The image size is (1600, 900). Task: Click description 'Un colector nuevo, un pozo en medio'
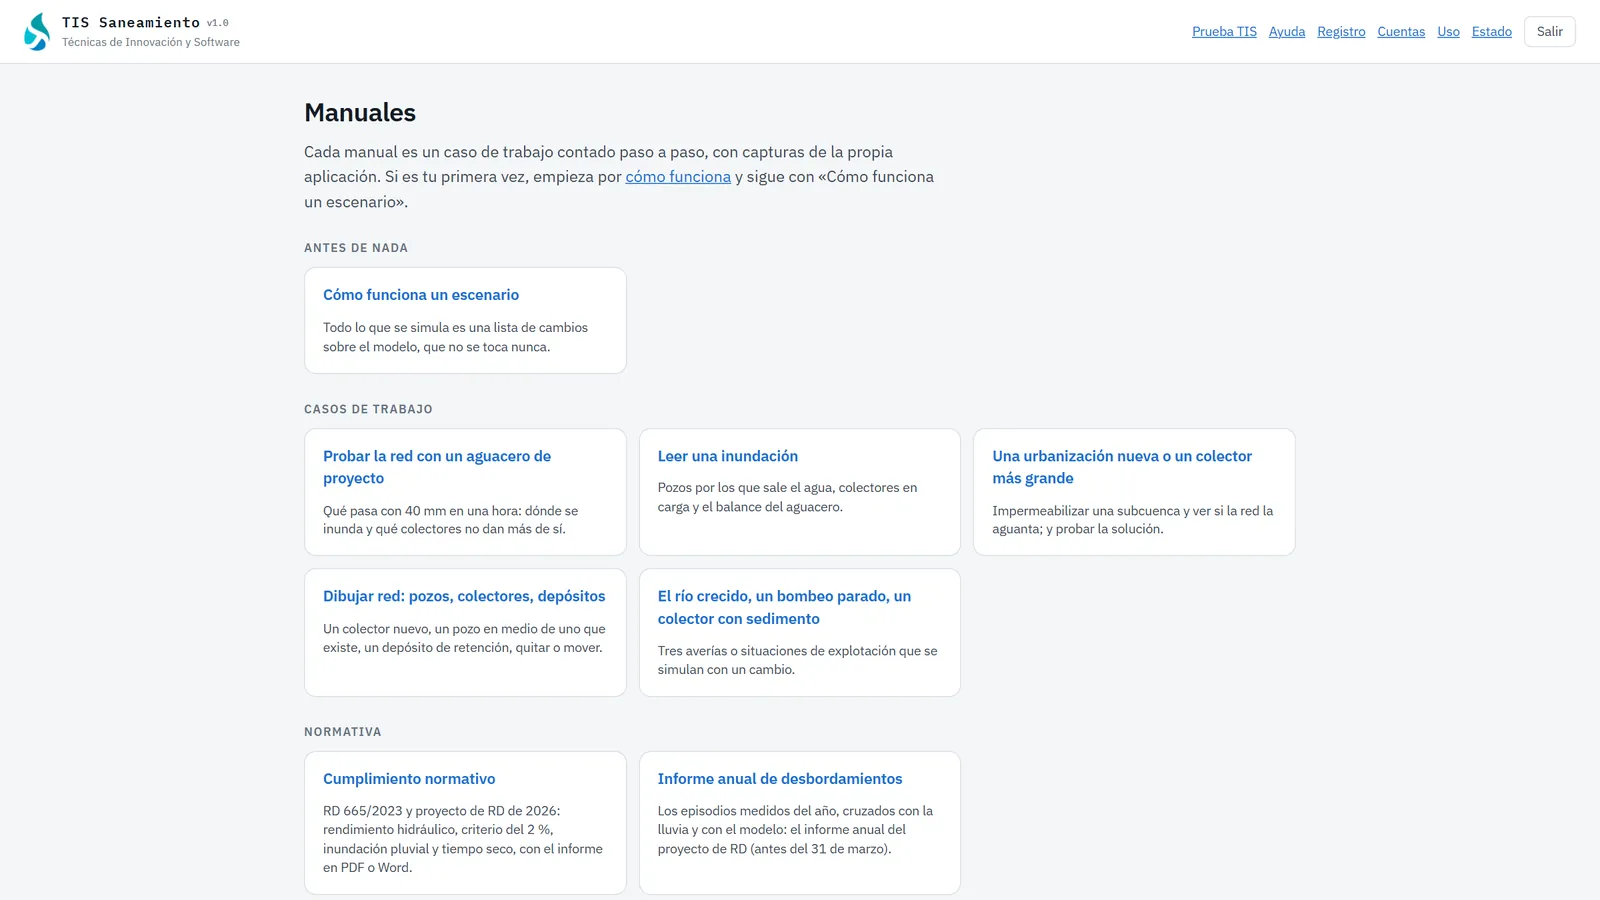click(x=464, y=638)
